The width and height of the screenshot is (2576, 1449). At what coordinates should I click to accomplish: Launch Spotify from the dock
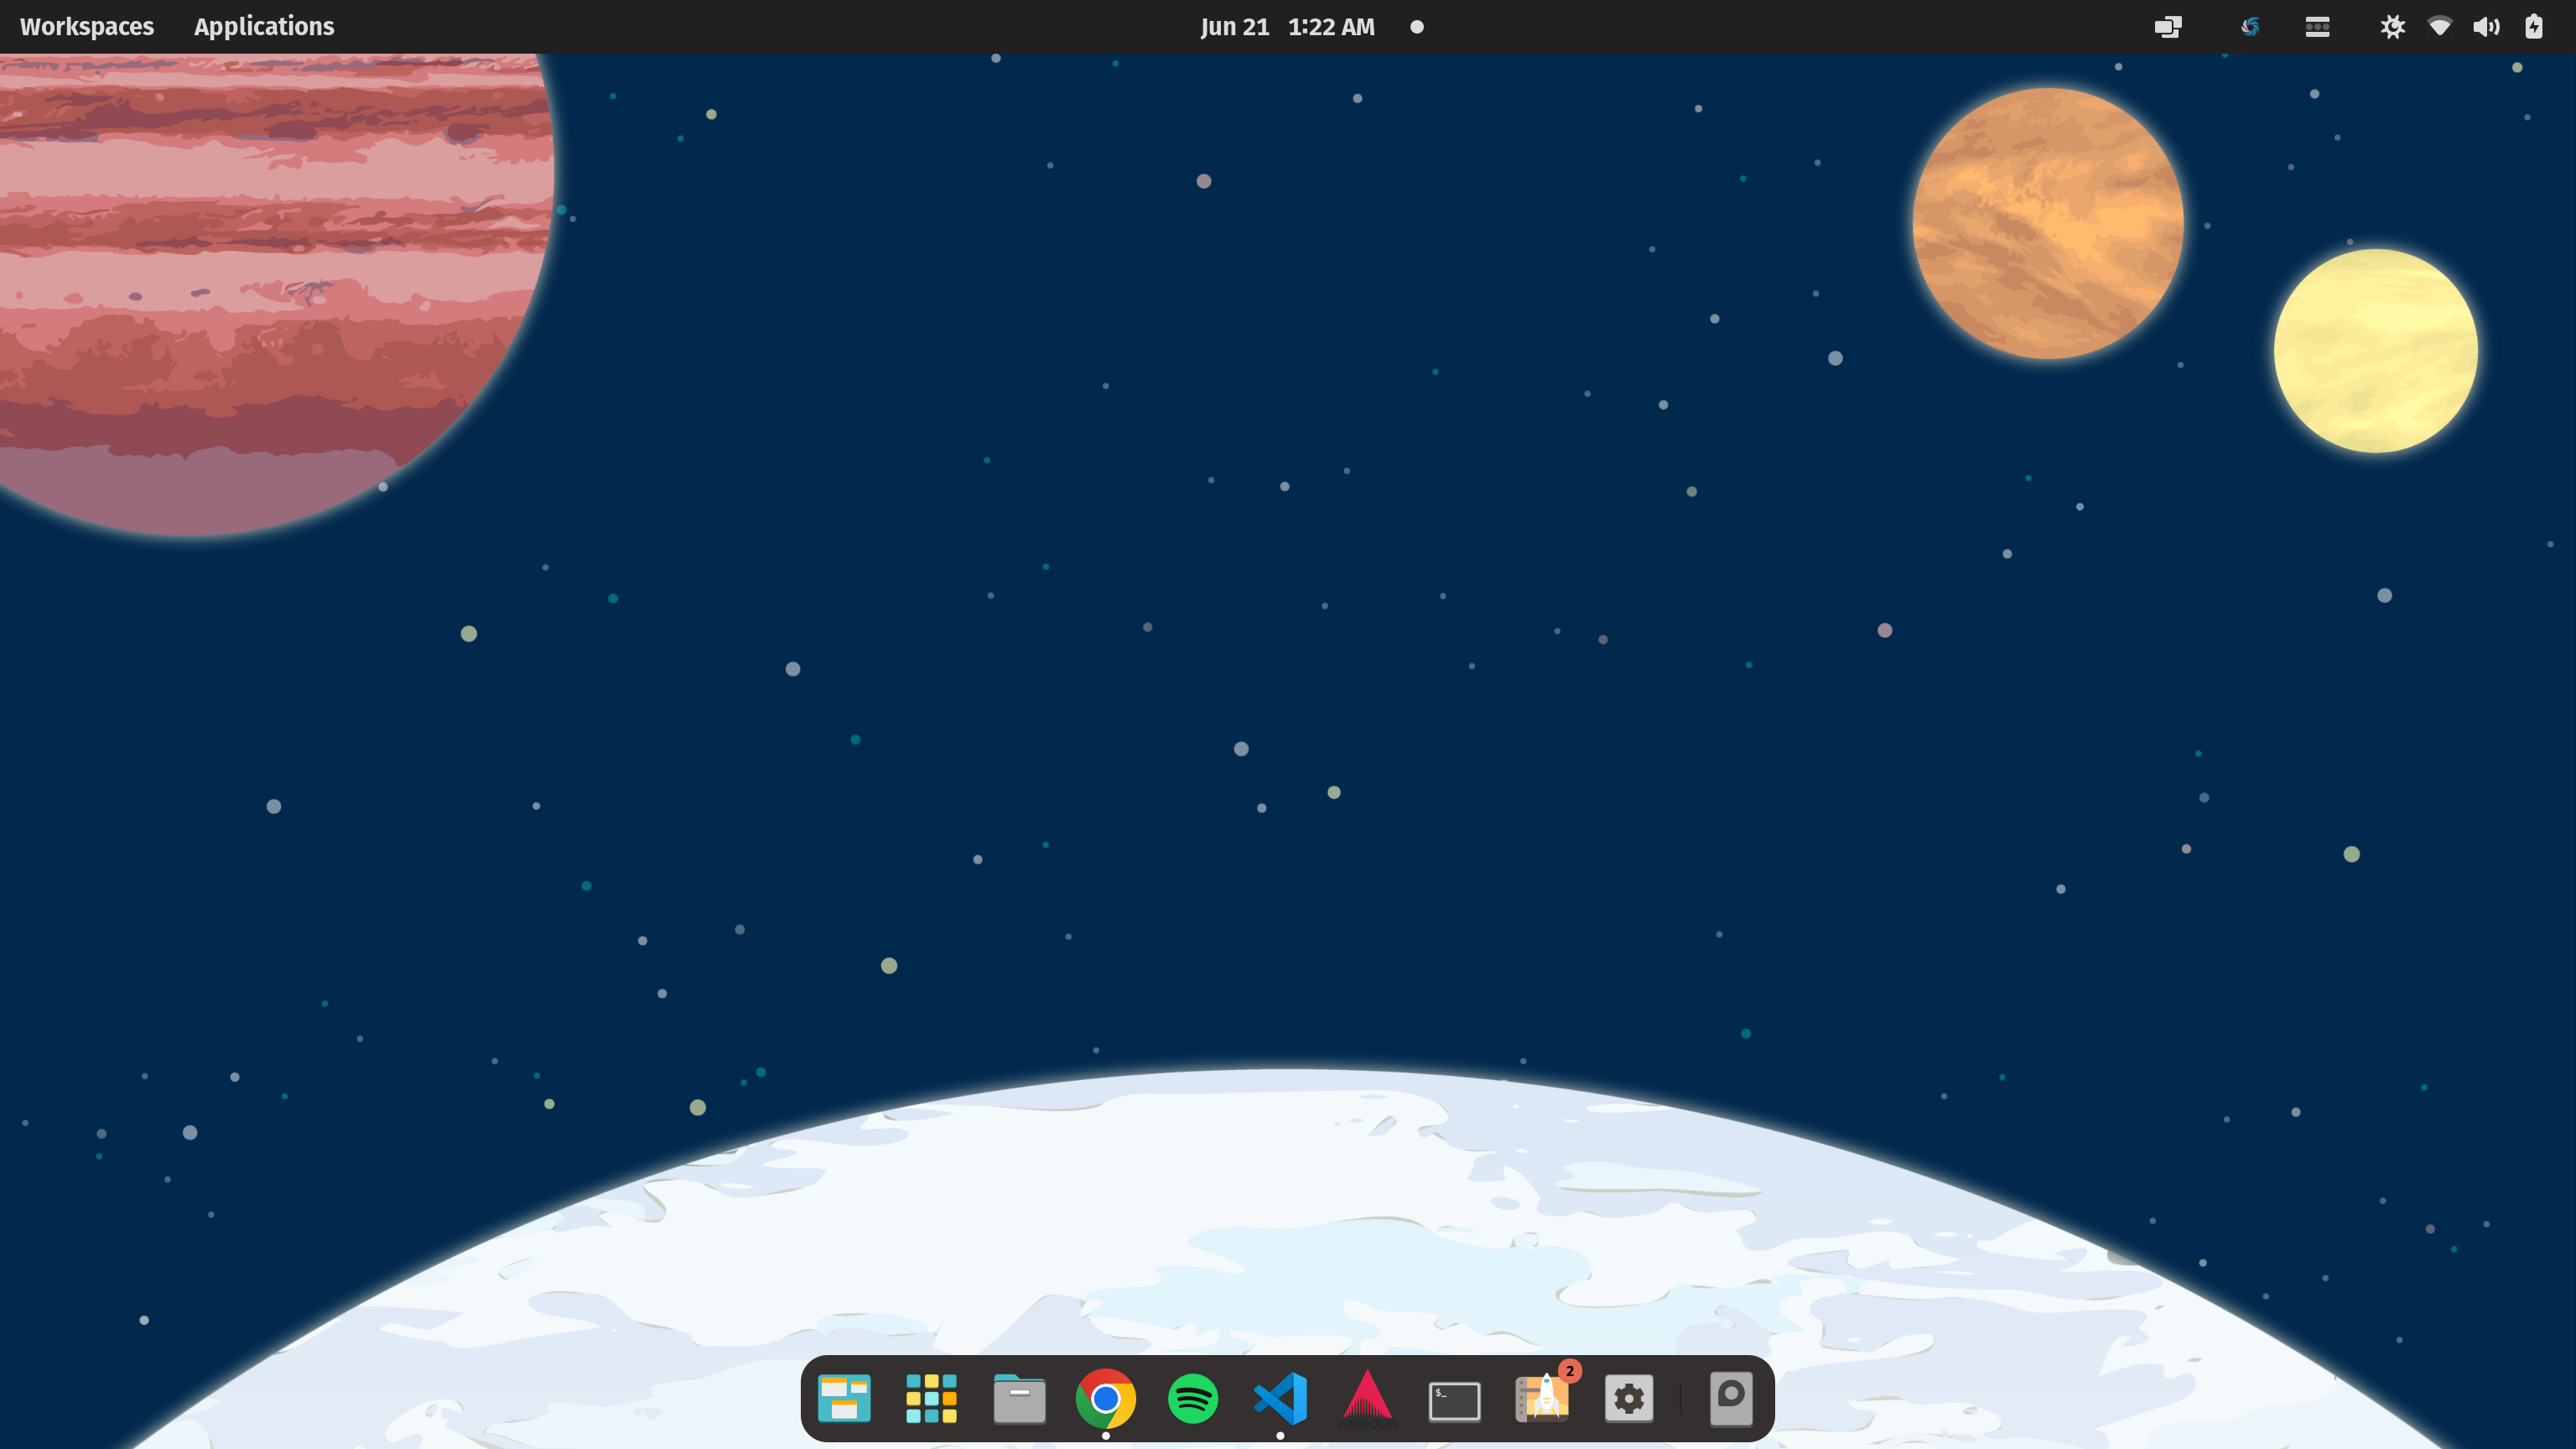[1192, 1398]
